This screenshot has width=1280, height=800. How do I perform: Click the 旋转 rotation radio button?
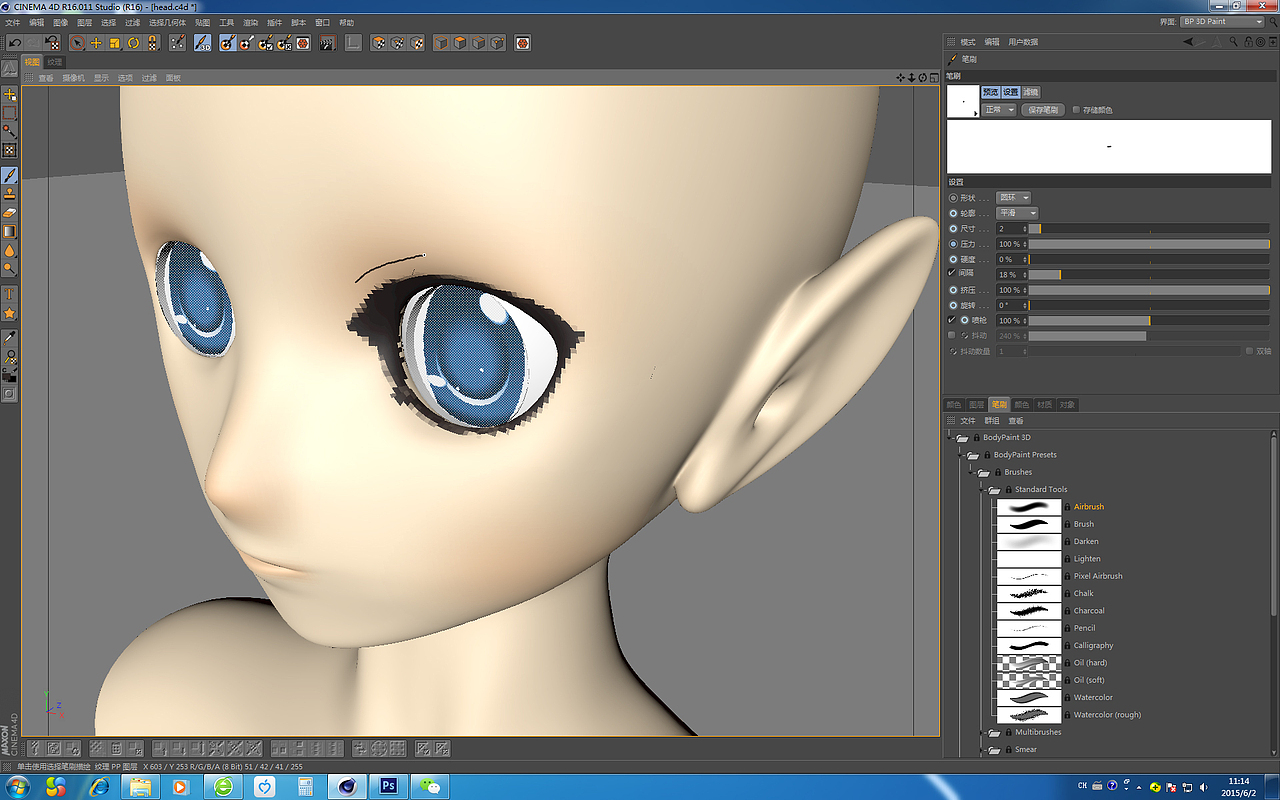[x=953, y=305]
